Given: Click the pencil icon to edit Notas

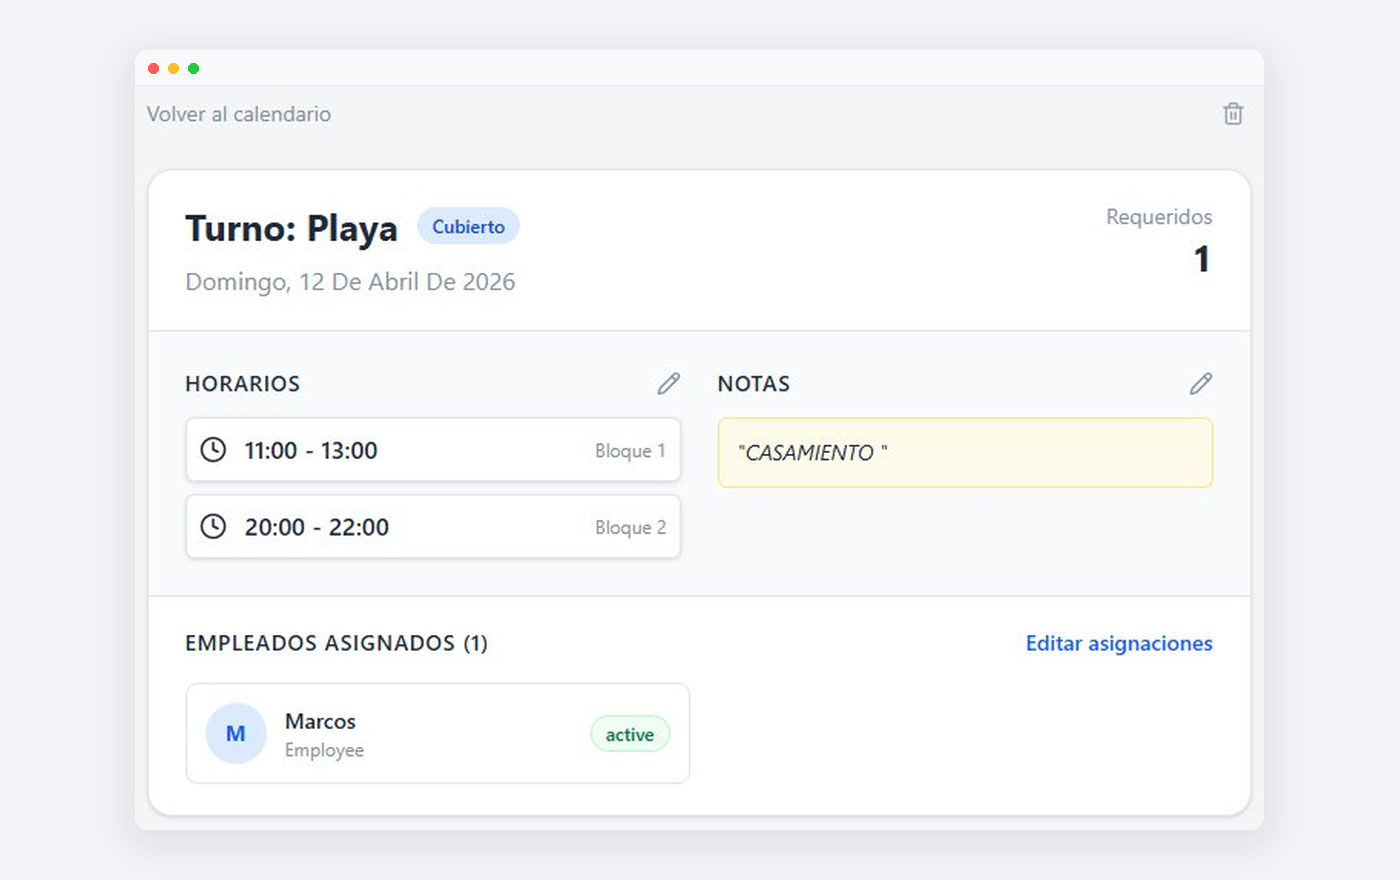Looking at the screenshot, I should pyautogui.click(x=1200, y=383).
